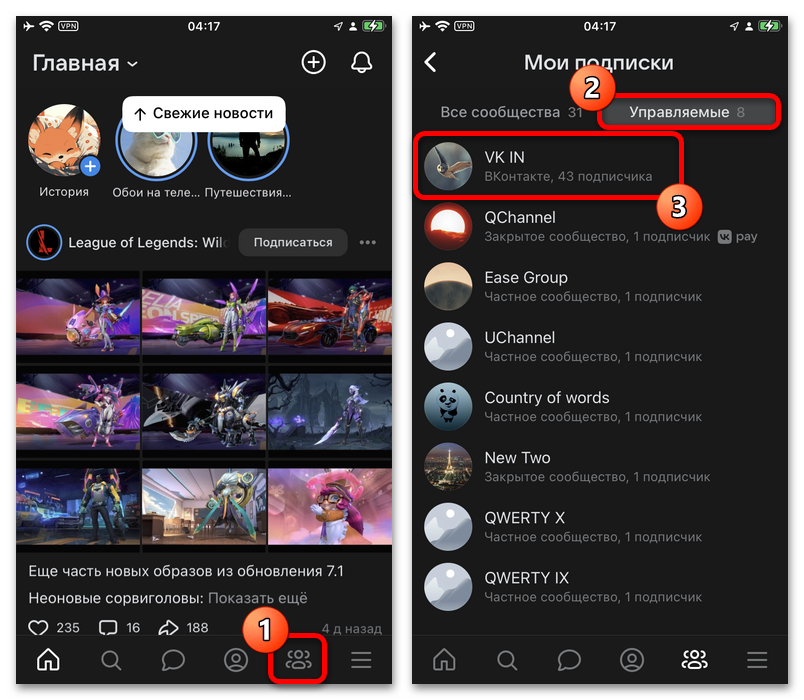Tap Search icon on right screen

click(507, 660)
